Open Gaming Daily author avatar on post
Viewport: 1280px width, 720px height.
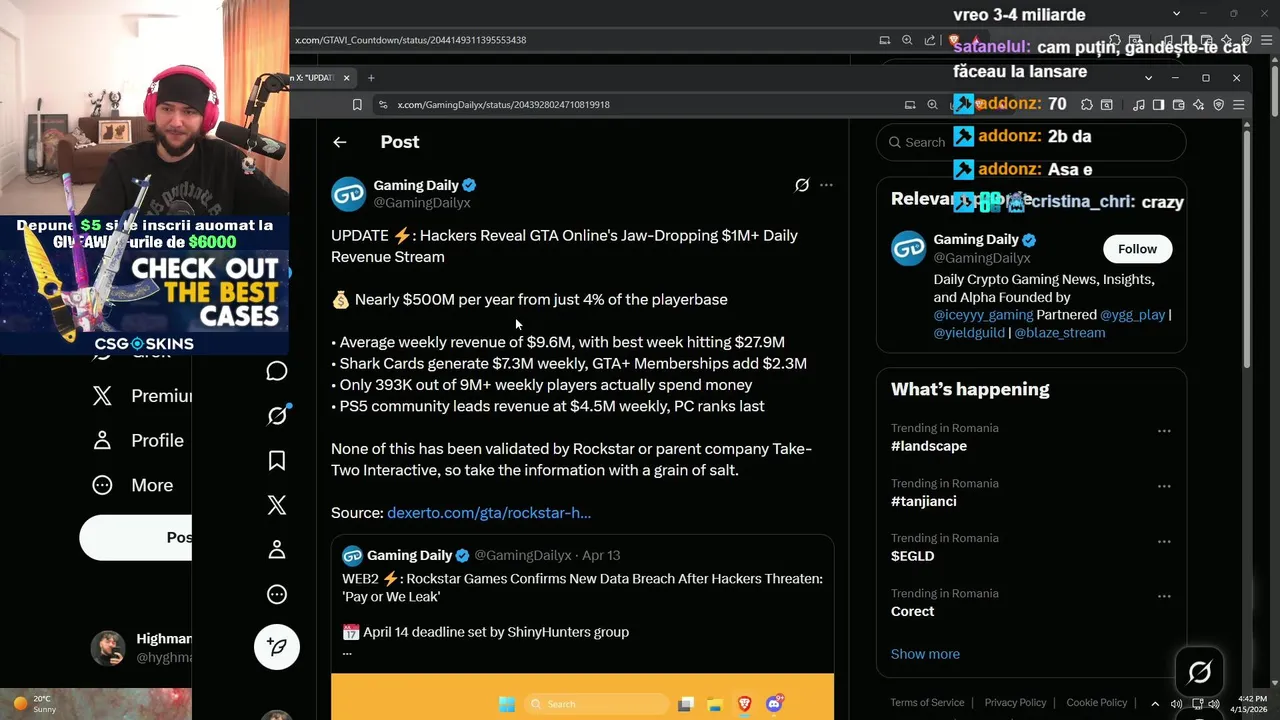pos(348,194)
